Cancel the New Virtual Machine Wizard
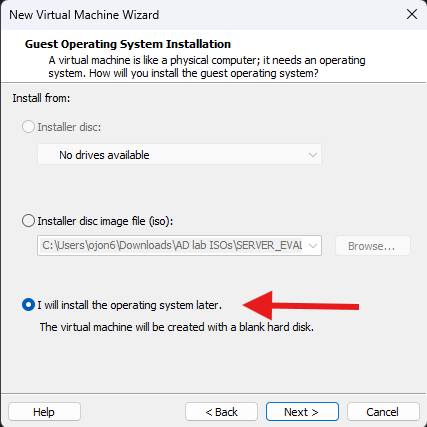427x427 pixels. tap(383, 412)
